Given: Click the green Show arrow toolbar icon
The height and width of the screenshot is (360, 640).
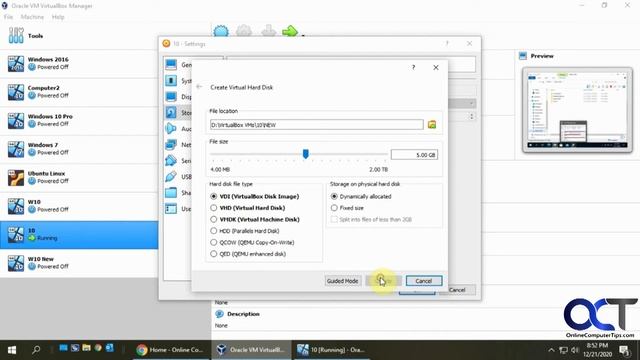Looking at the screenshot, I should (x=290, y=31).
